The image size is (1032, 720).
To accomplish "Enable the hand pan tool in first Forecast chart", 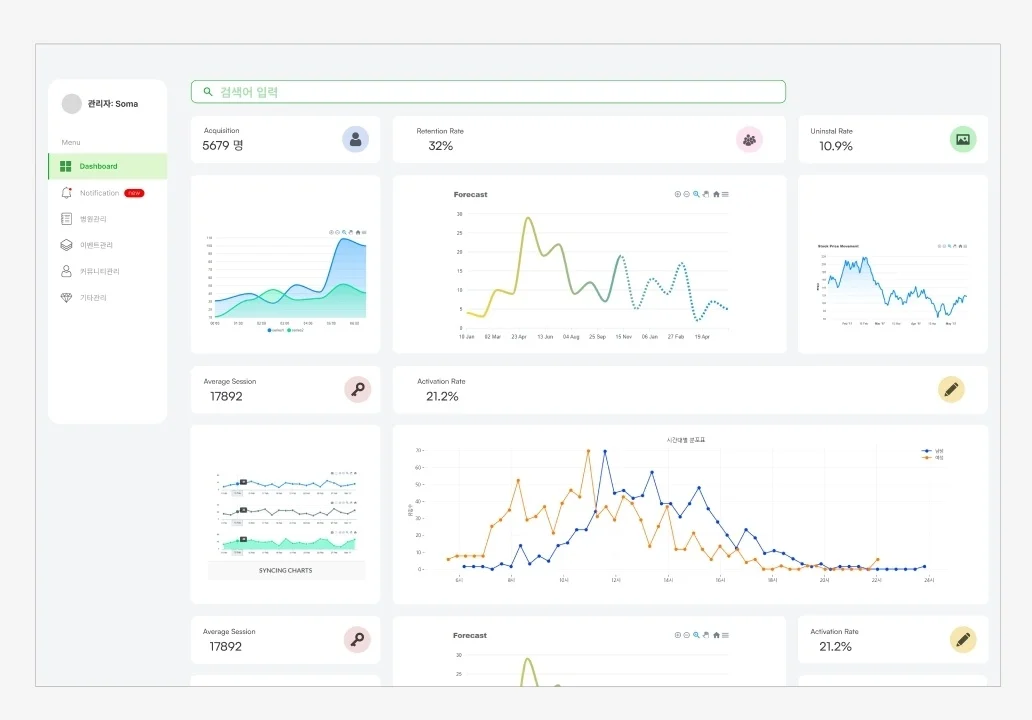I will coord(706,194).
